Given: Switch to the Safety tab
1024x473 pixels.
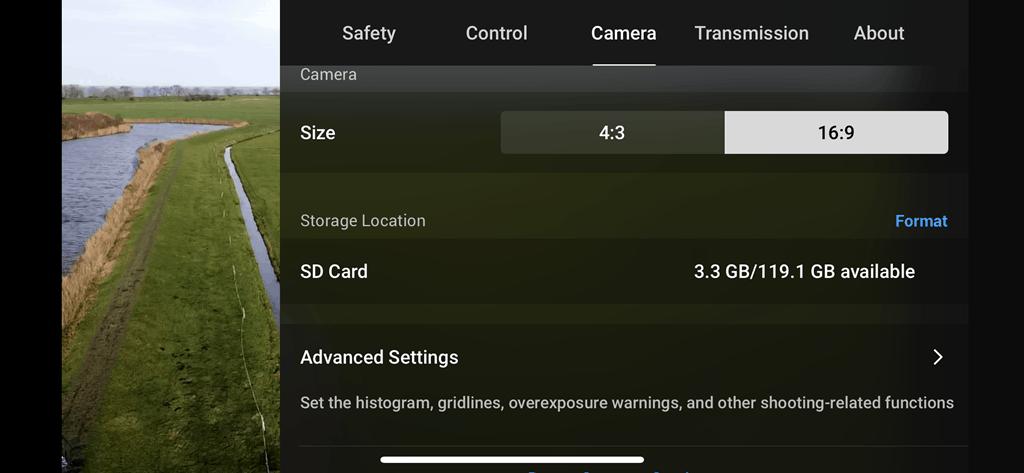Looking at the screenshot, I should (x=368, y=33).
